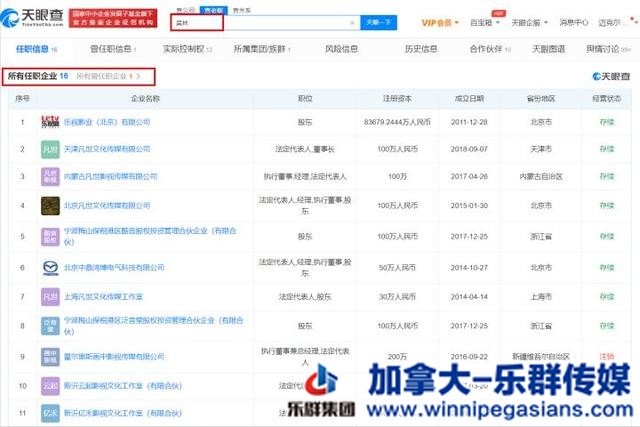Viewport: 640px width, 427px height.
Task: Click the purple 凡世 logo of 上海凡世文化传媒工作室
Action: (50, 297)
